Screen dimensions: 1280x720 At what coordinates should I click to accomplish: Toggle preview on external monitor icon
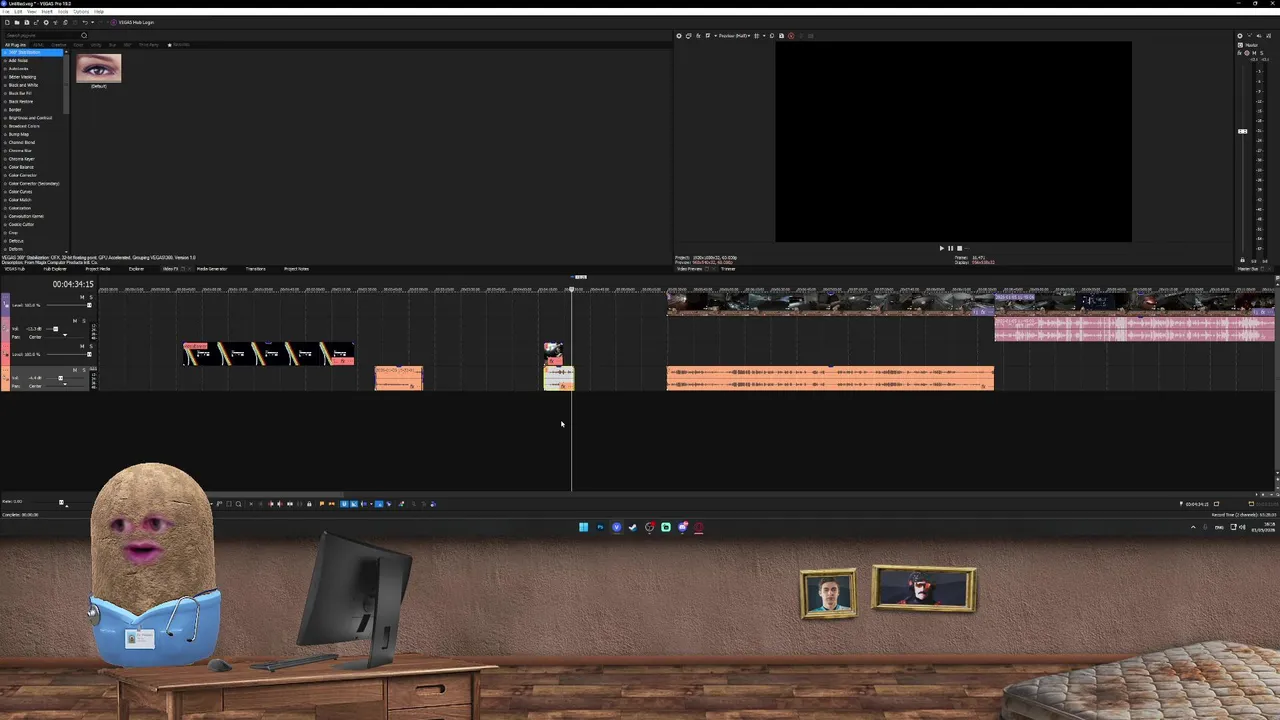pyautogui.click(x=688, y=36)
